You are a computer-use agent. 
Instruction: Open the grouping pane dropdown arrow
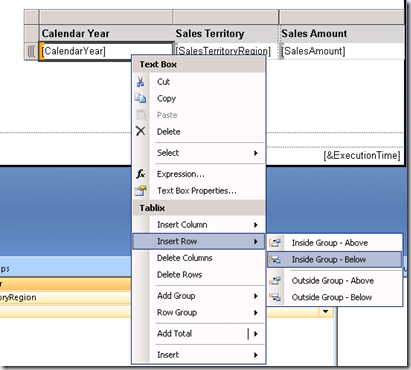pyautogui.click(x=326, y=312)
